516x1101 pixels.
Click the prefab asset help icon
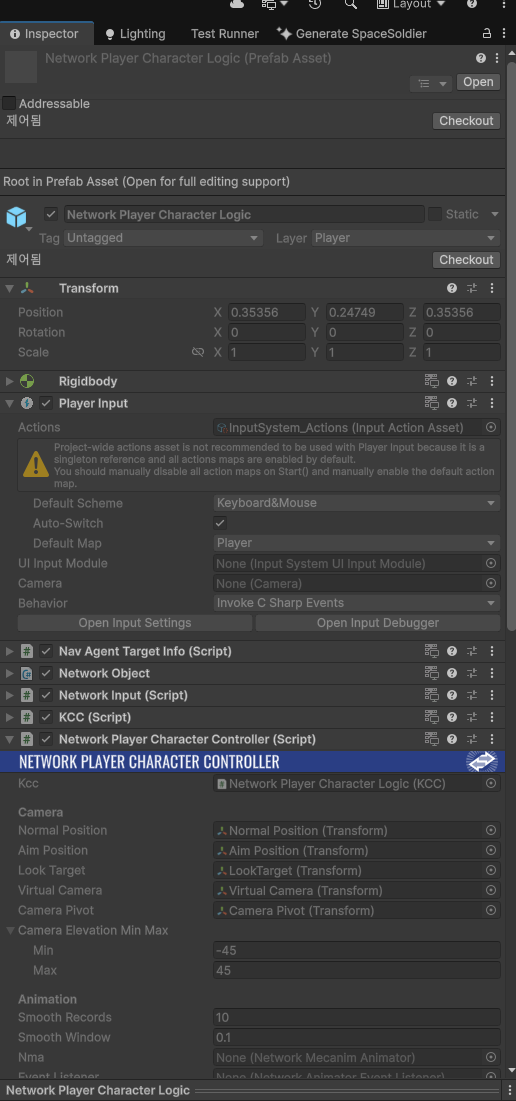tap(481, 58)
